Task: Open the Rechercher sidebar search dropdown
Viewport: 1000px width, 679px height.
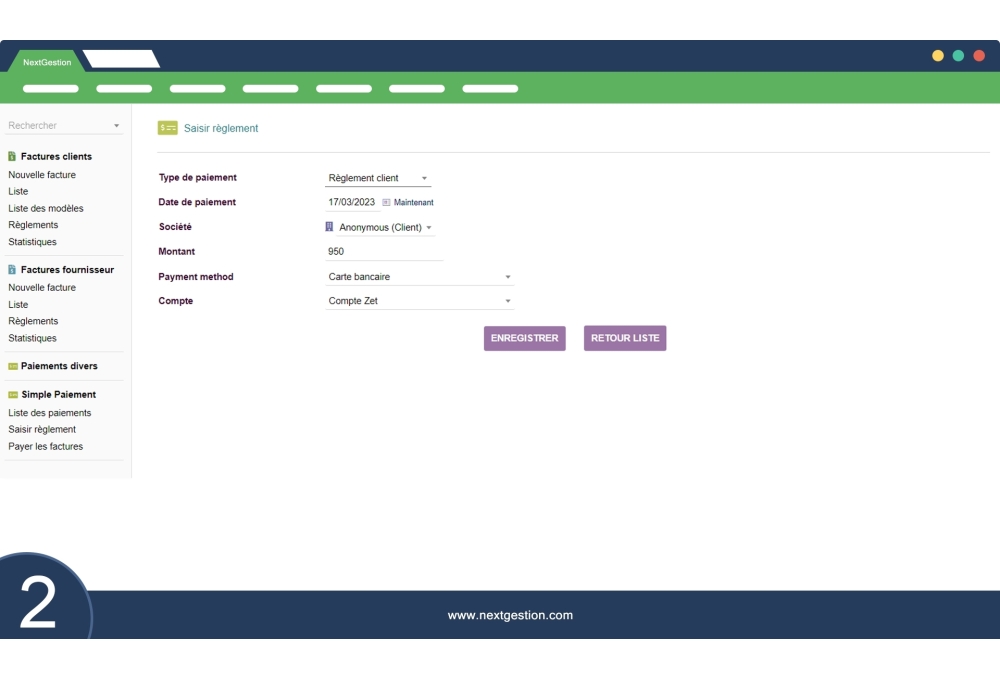Action: 64,126
